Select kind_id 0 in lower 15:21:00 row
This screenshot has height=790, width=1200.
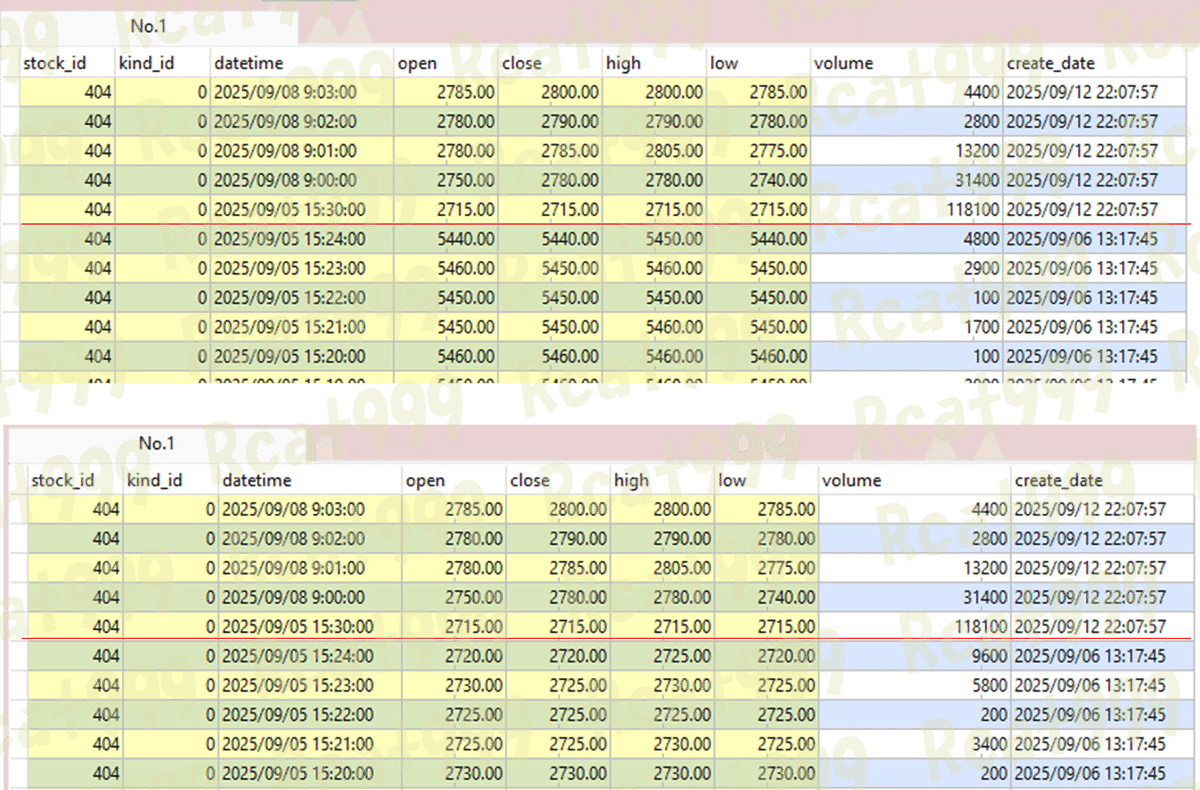point(170,744)
